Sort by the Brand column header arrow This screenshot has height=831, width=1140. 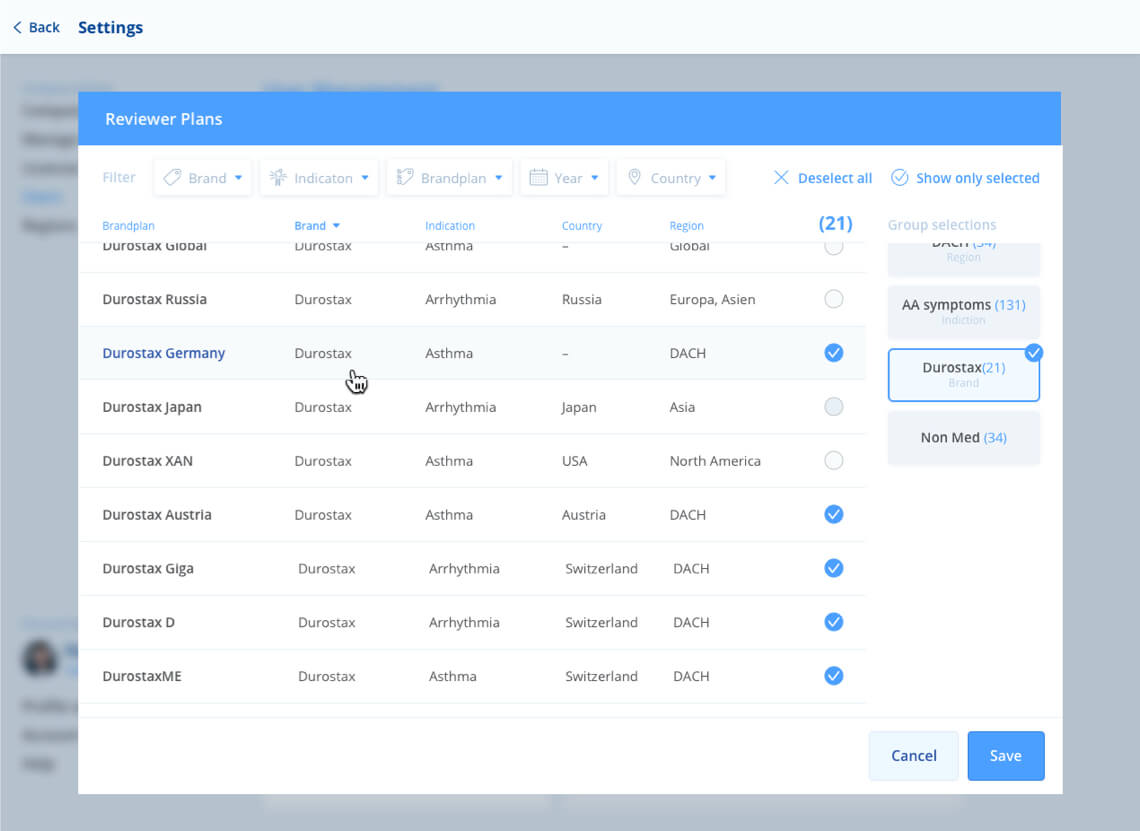[336, 226]
